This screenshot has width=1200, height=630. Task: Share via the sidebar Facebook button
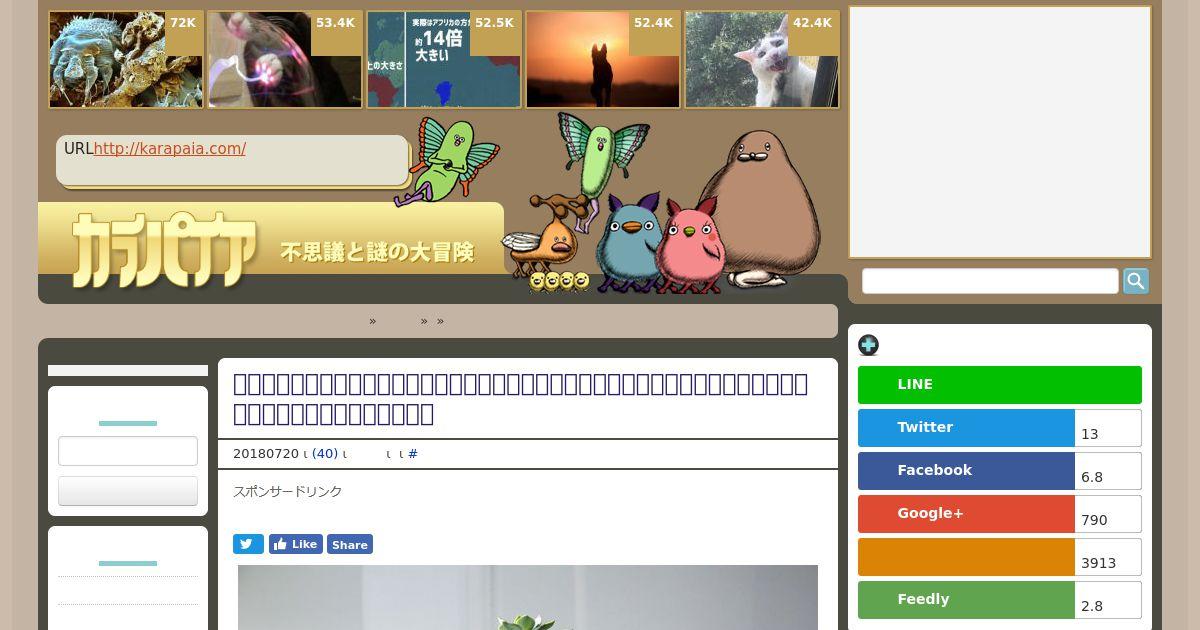click(x=966, y=471)
